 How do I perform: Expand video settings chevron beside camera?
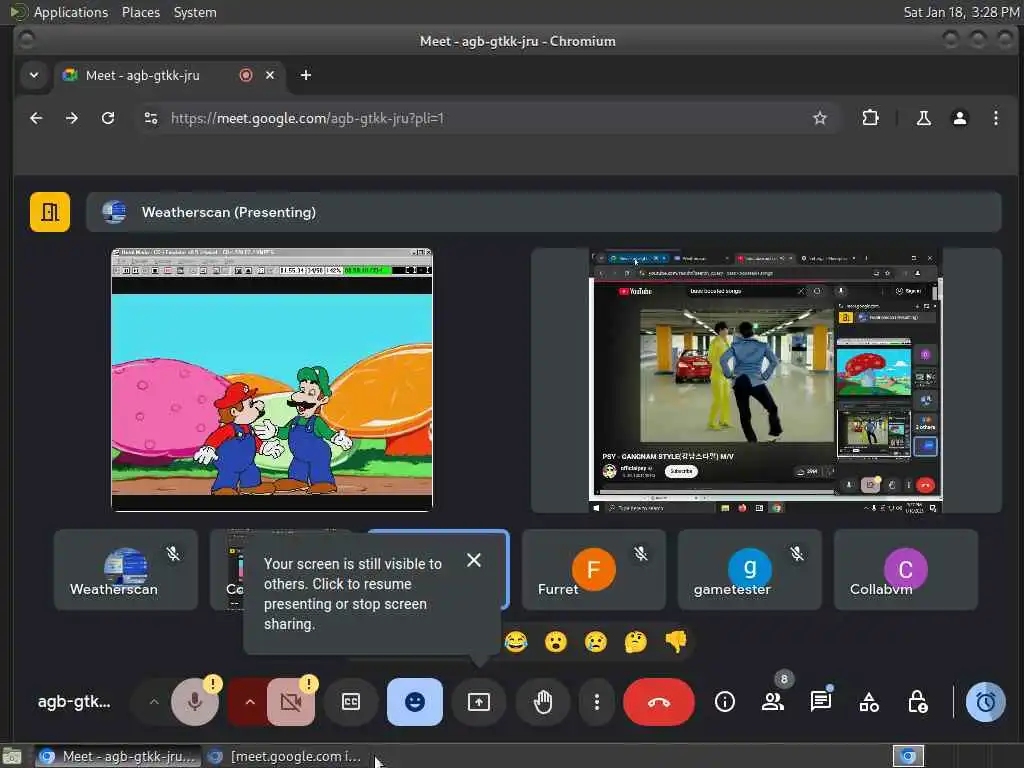click(x=249, y=702)
